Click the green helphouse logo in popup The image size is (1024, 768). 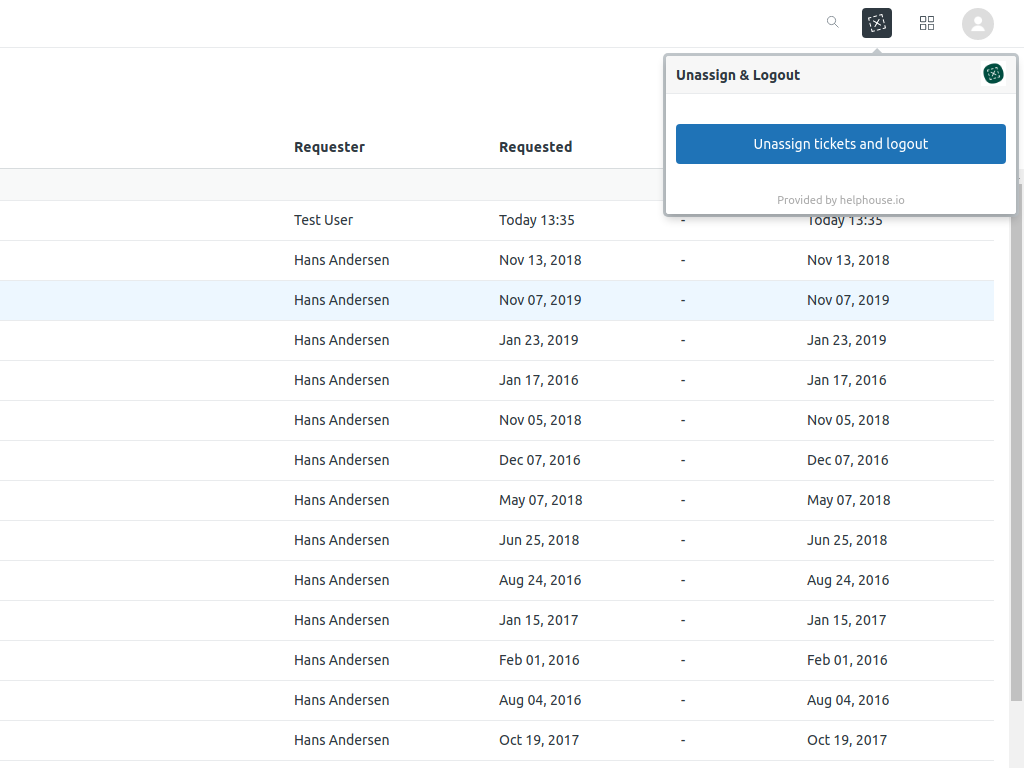click(993, 74)
